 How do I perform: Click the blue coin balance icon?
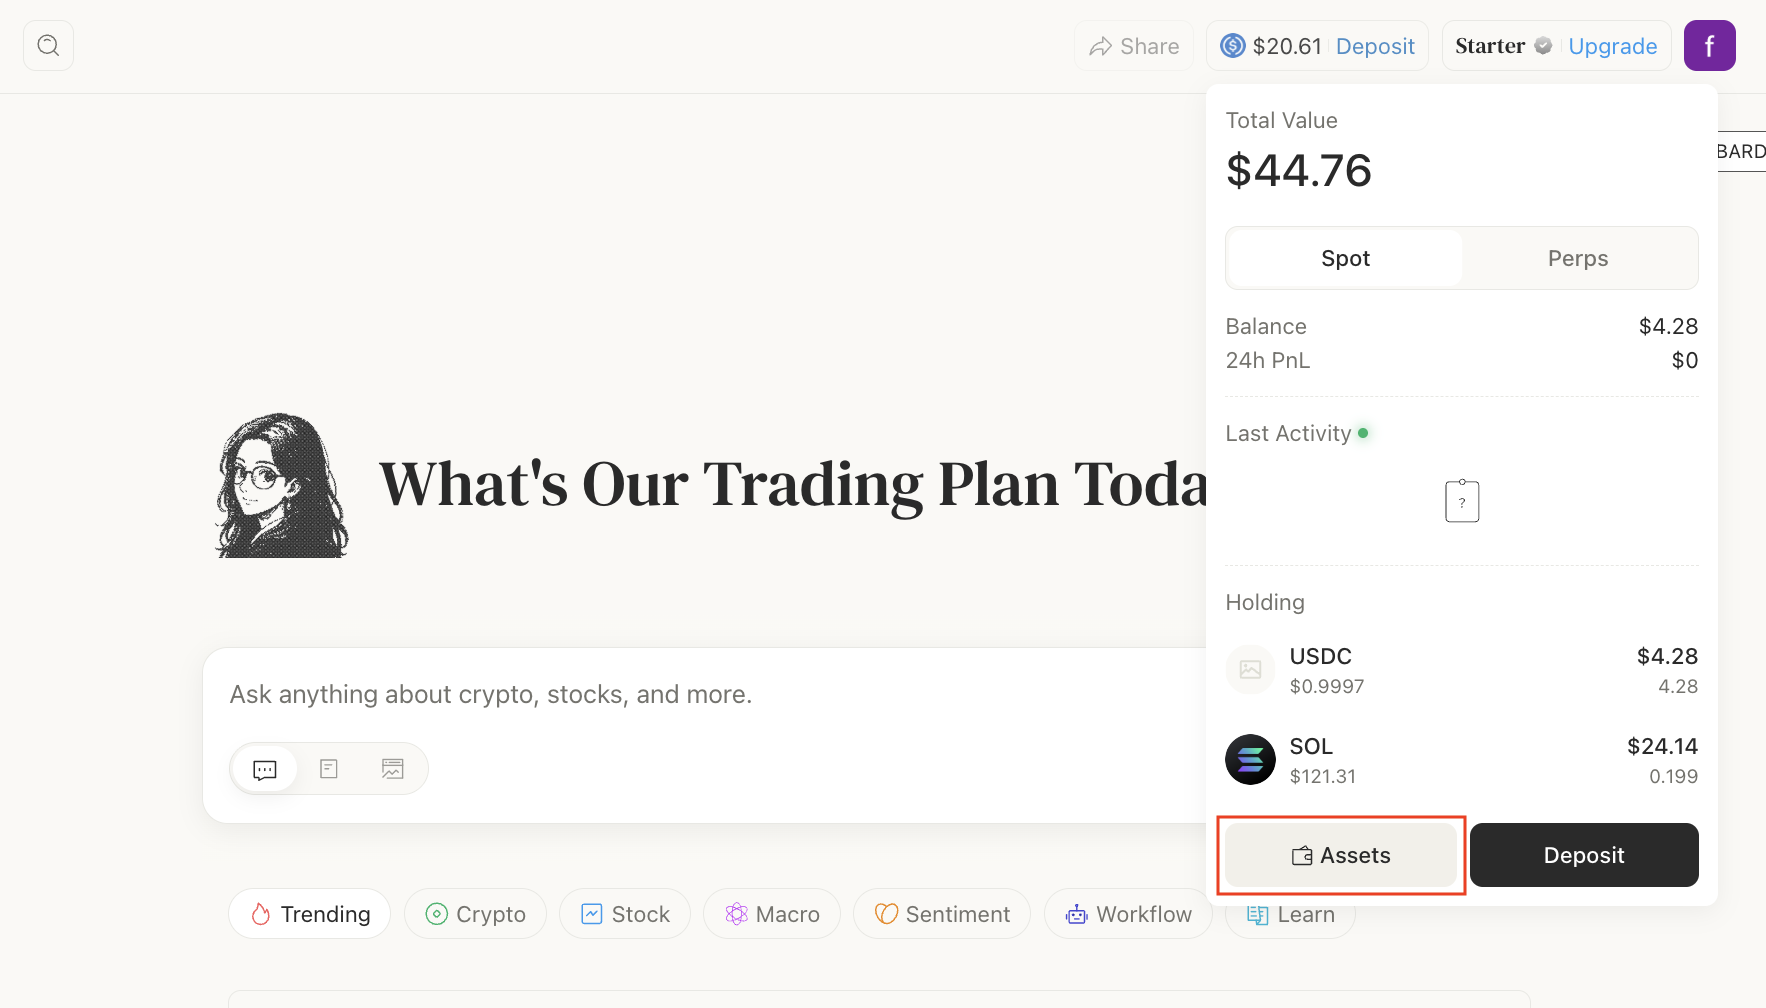pos(1233,46)
